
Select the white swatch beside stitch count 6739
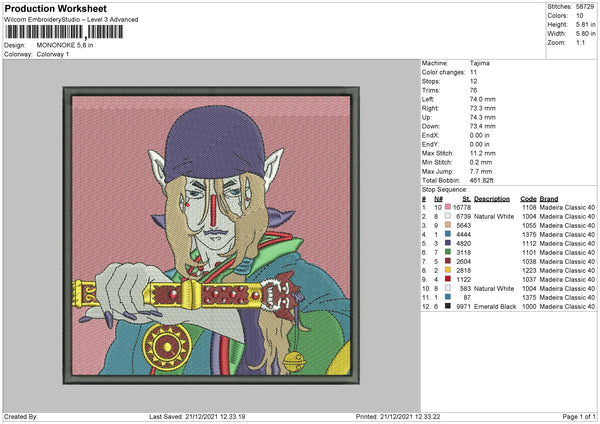[x=448, y=216]
